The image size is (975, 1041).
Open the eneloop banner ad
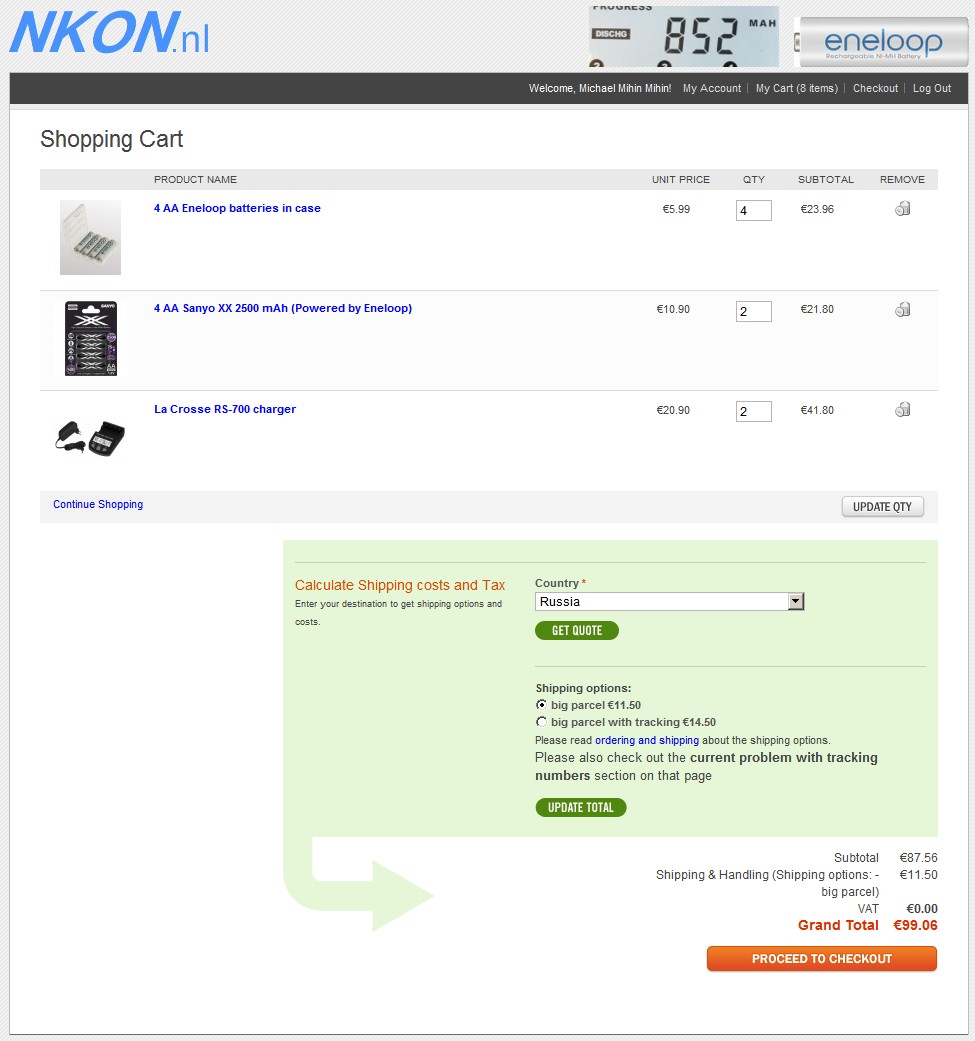pyautogui.click(x=881, y=42)
